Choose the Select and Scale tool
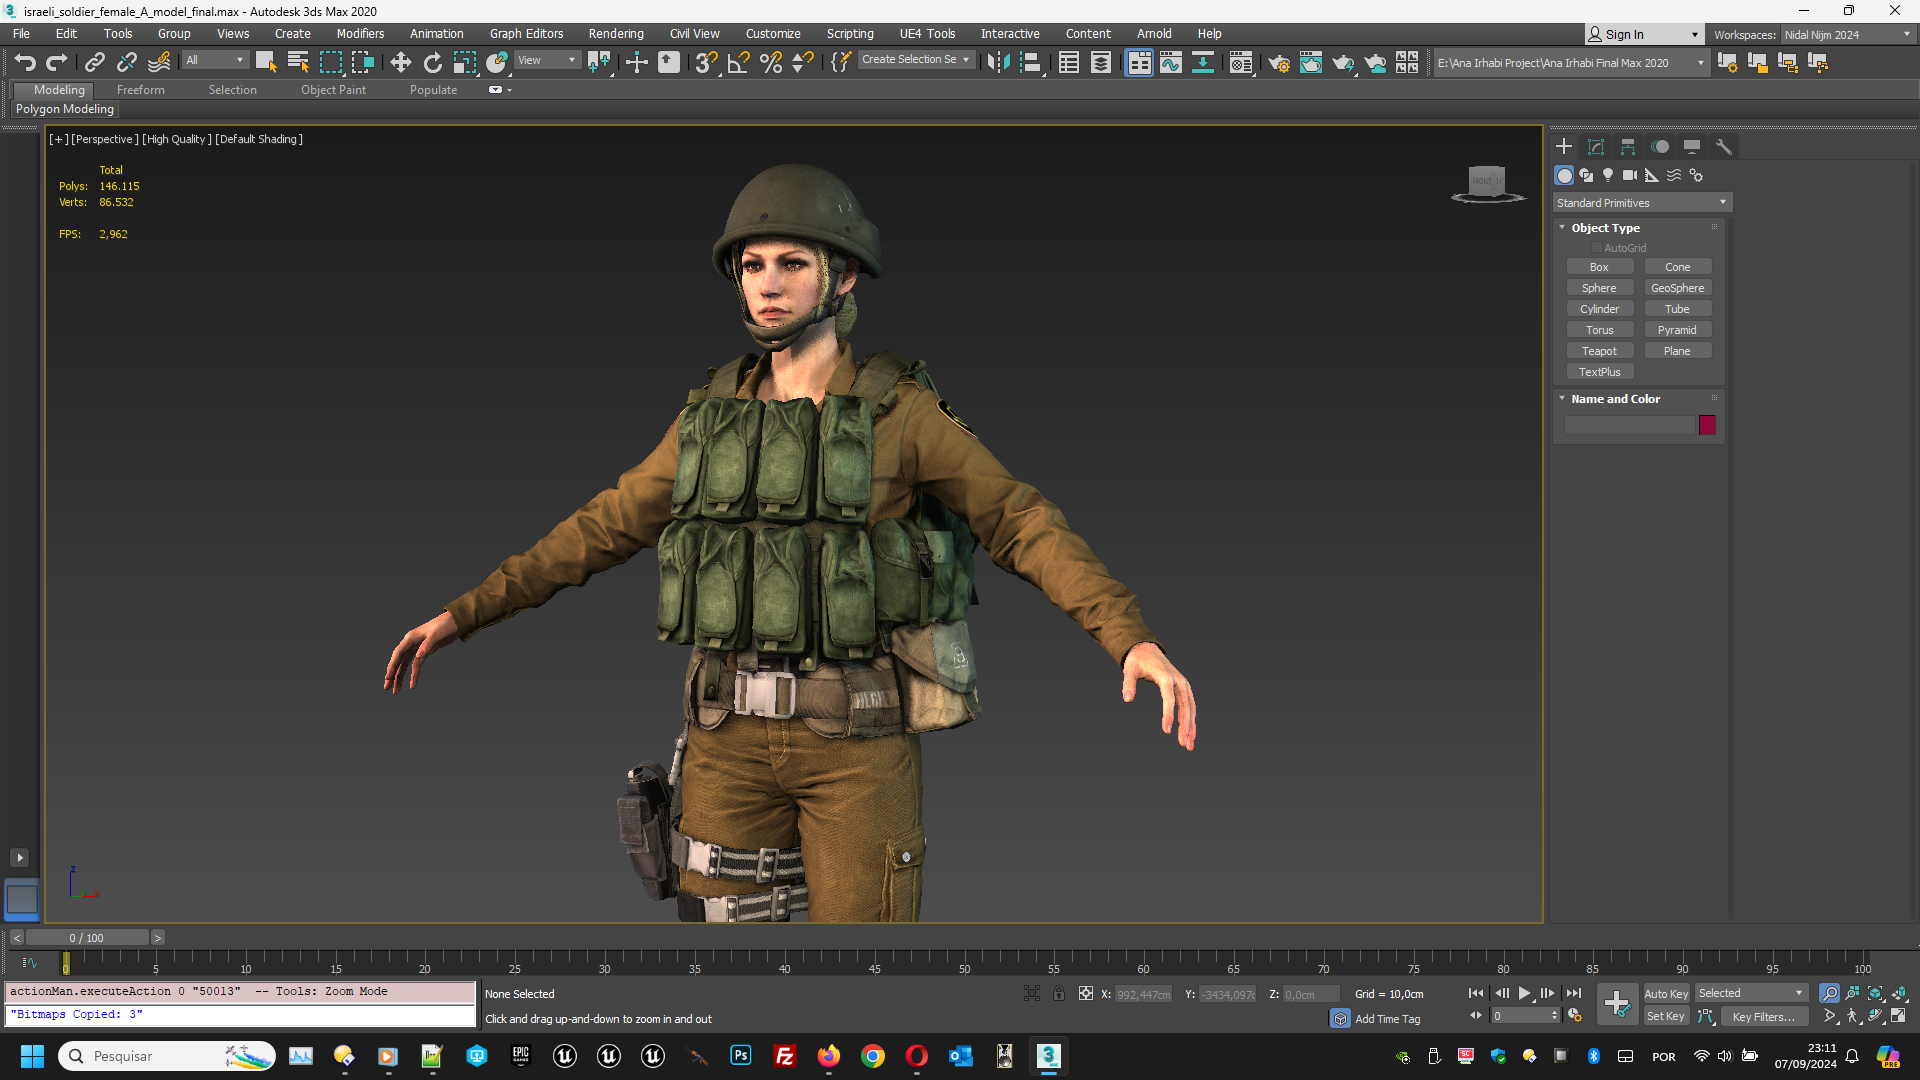This screenshot has width=1920, height=1080. (465, 63)
